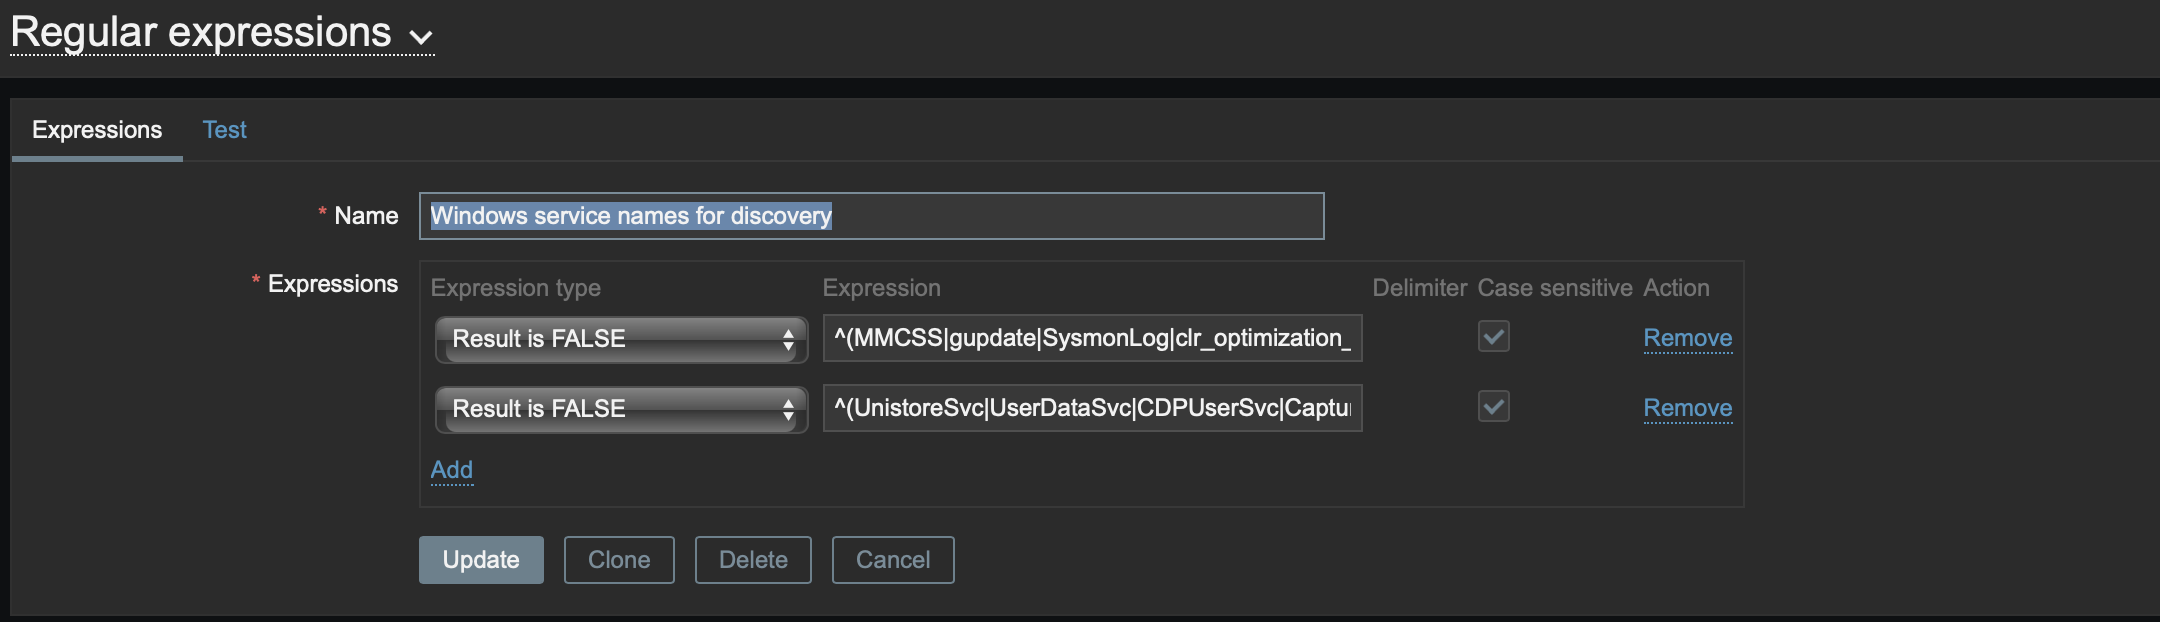
Task: Open the Regular expressions page title dropdown
Action: click(x=222, y=34)
